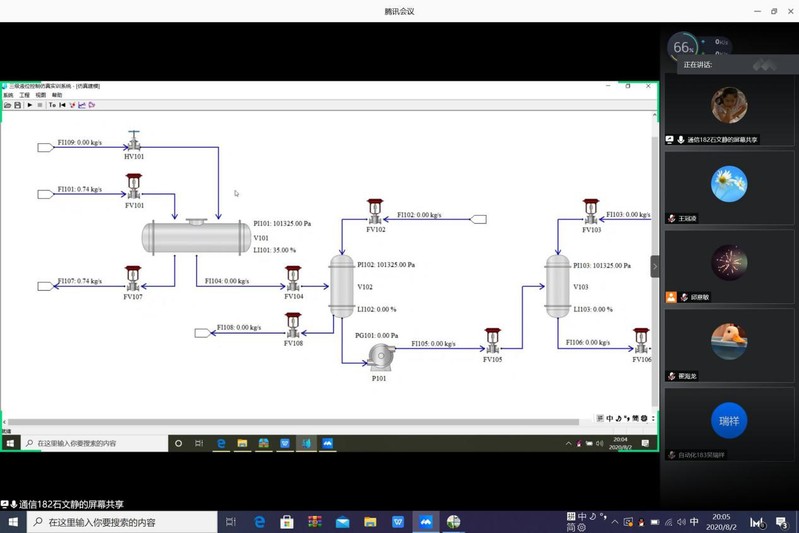
Task: Select the FV101 control valve
Action: [134, 187]
